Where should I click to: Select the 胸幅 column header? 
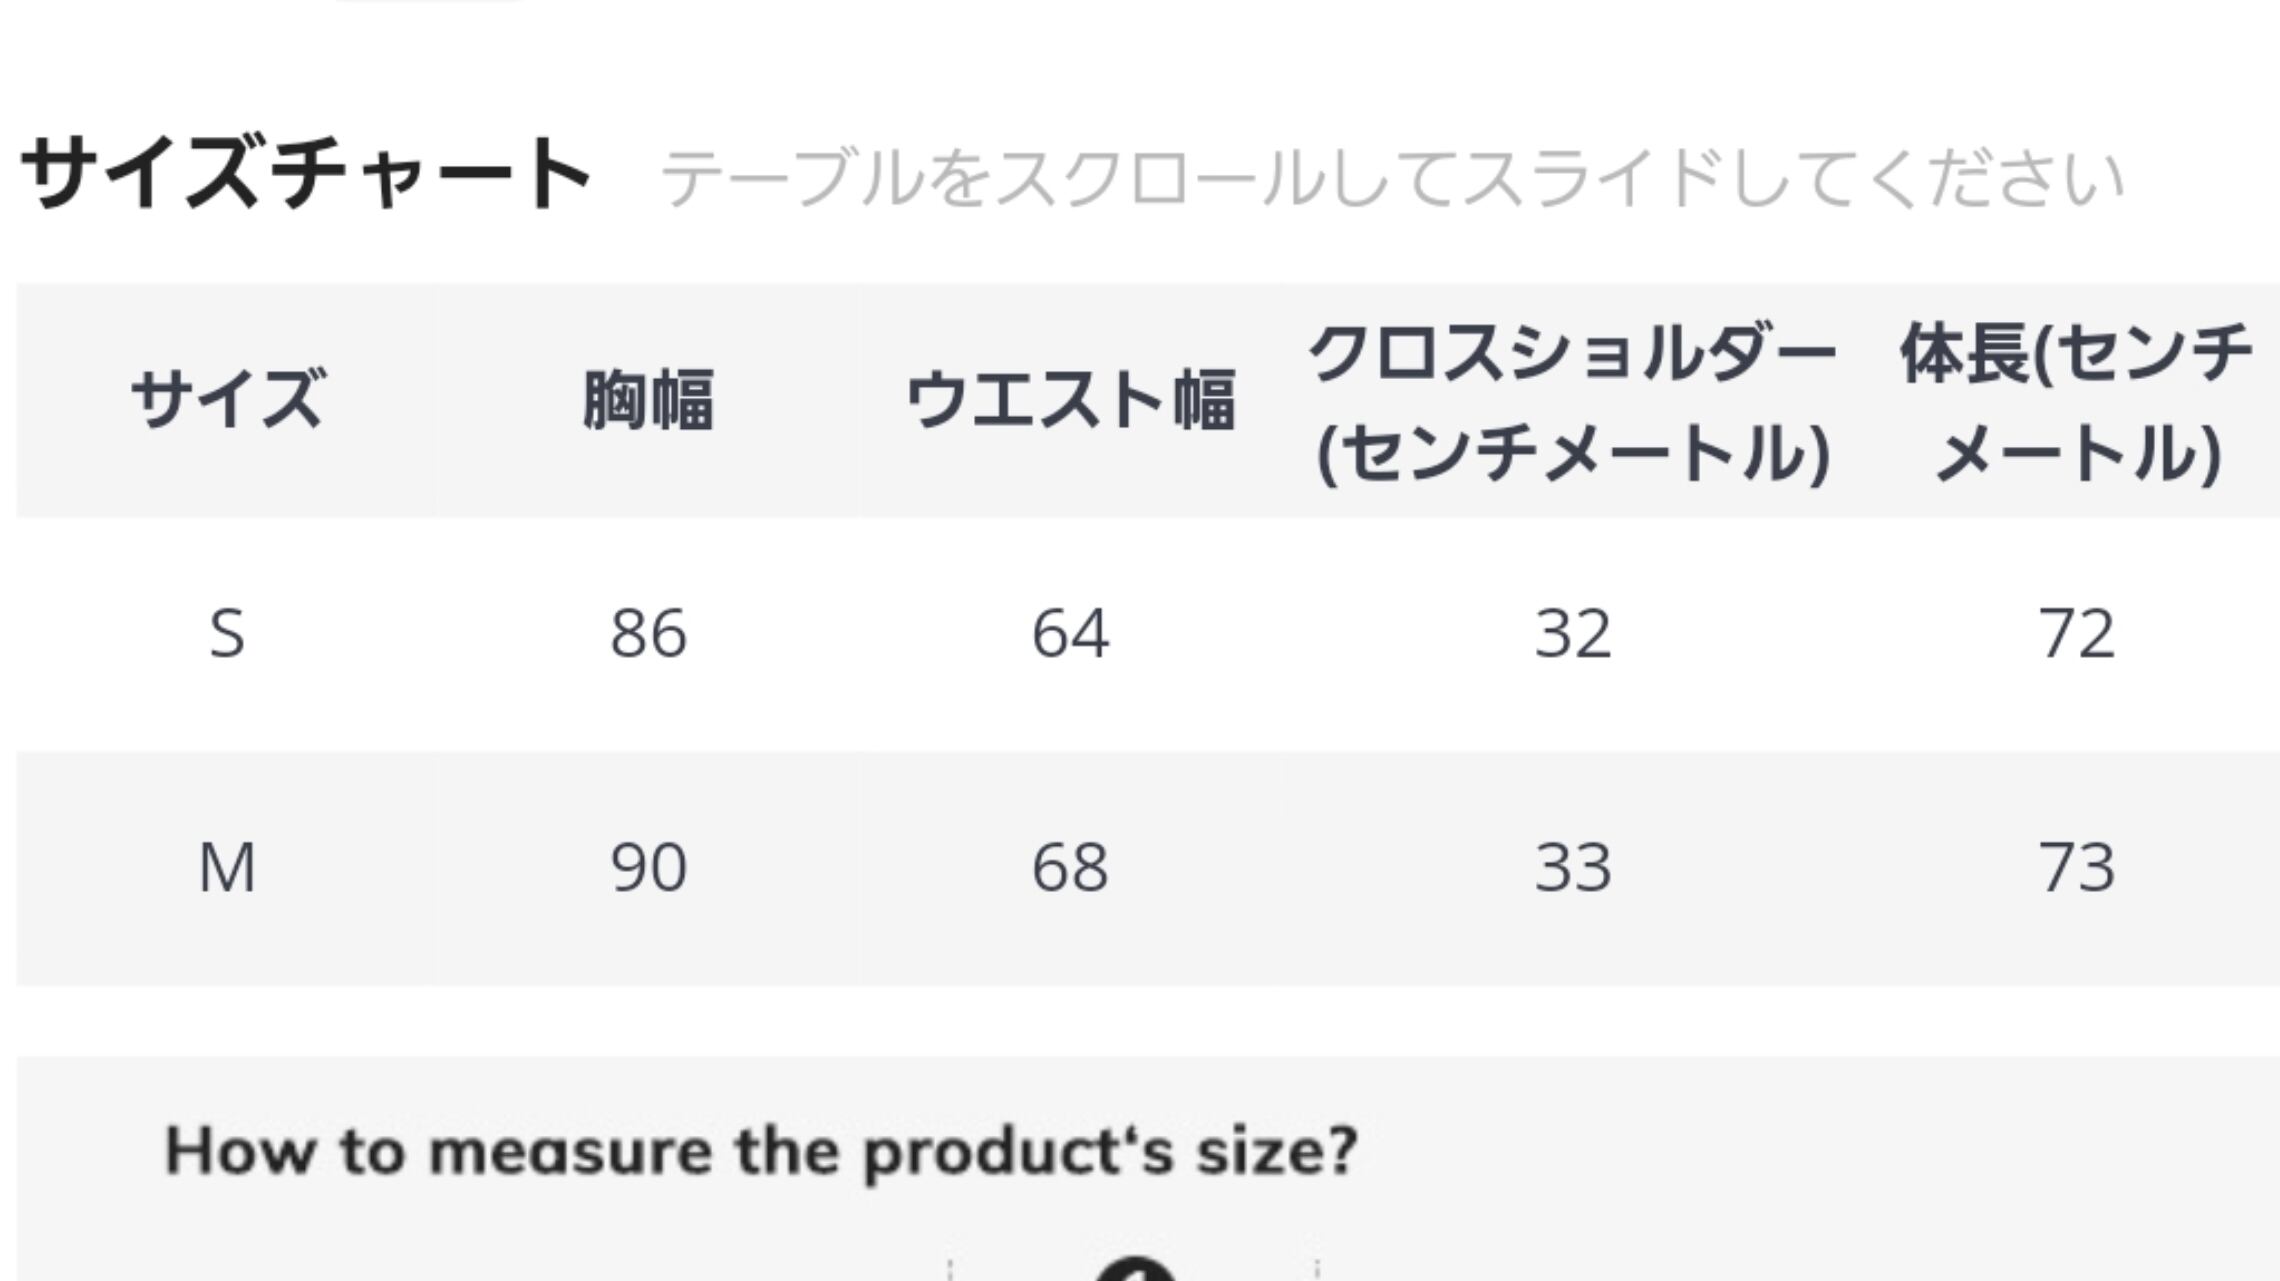pyautogui.click(x=648, y=400)
